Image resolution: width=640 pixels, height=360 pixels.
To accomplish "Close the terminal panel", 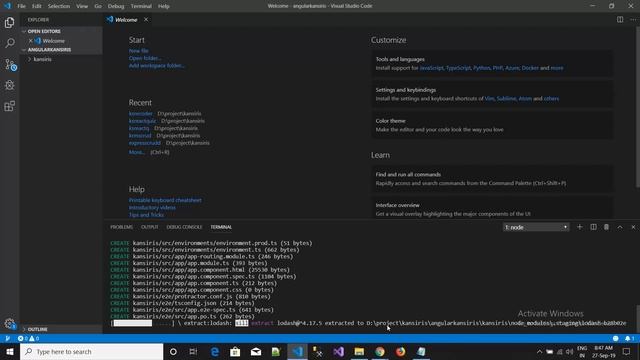I will coord(633,227).
